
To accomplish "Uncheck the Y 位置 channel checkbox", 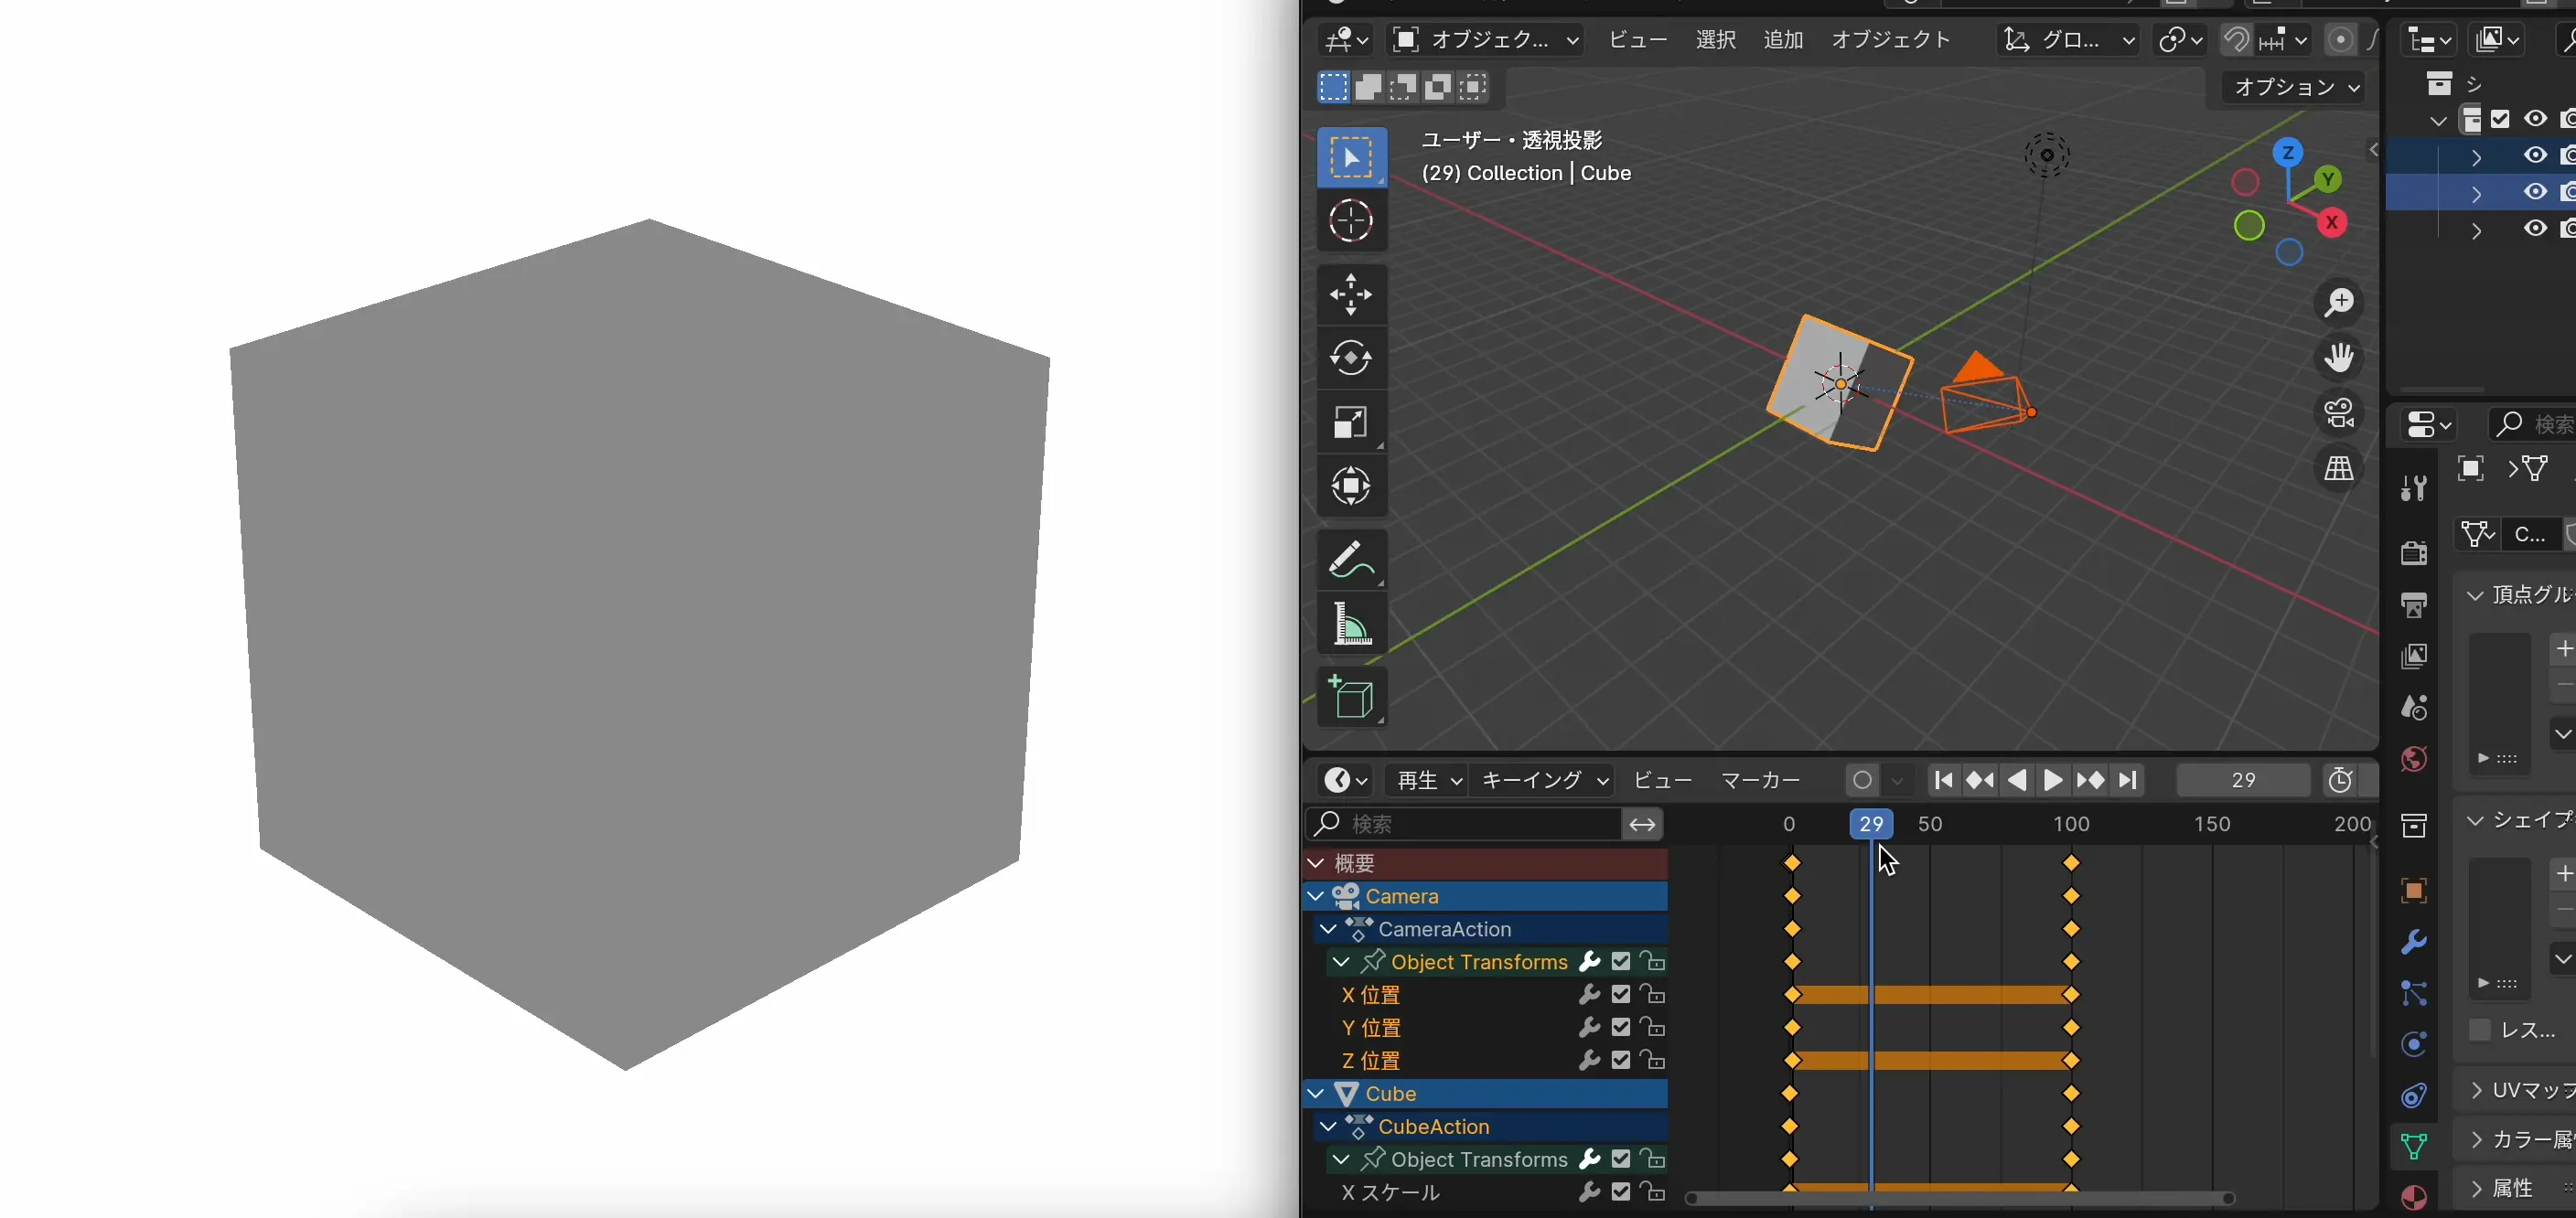I will point(1621,1028).
